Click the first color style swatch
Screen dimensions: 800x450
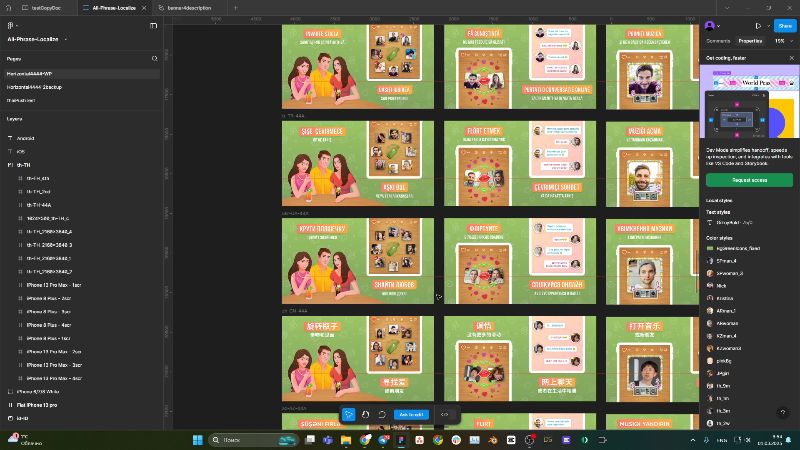click(x=710, y=248)
